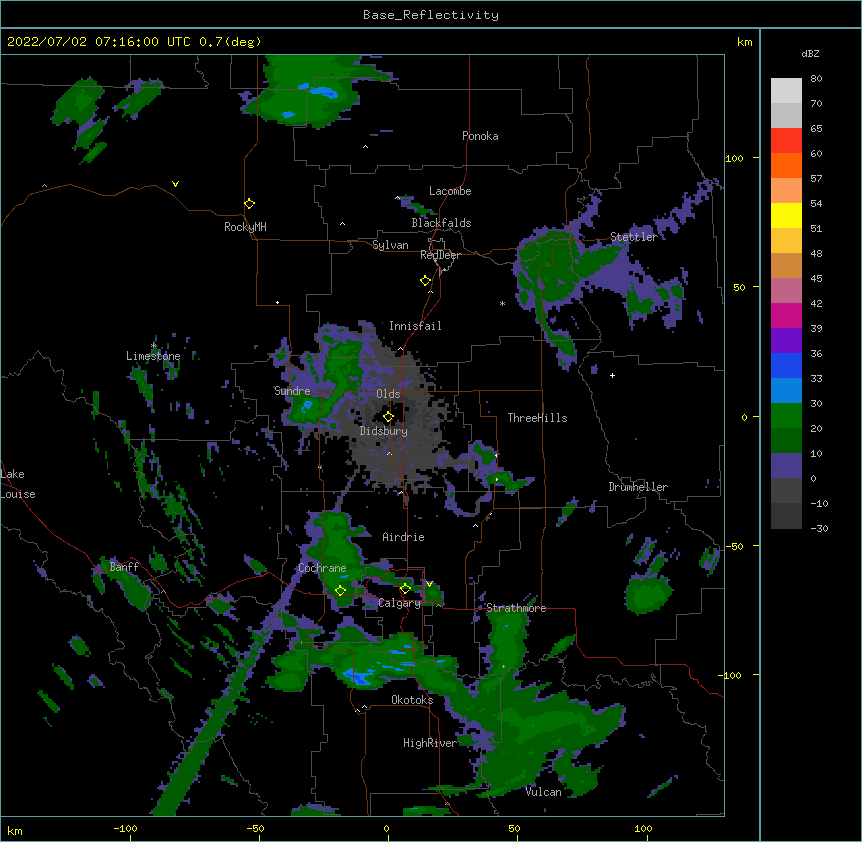Select the yellow 54-51 dBZ legend swatch
The image size is (862, 842).
tap(786, 215)
